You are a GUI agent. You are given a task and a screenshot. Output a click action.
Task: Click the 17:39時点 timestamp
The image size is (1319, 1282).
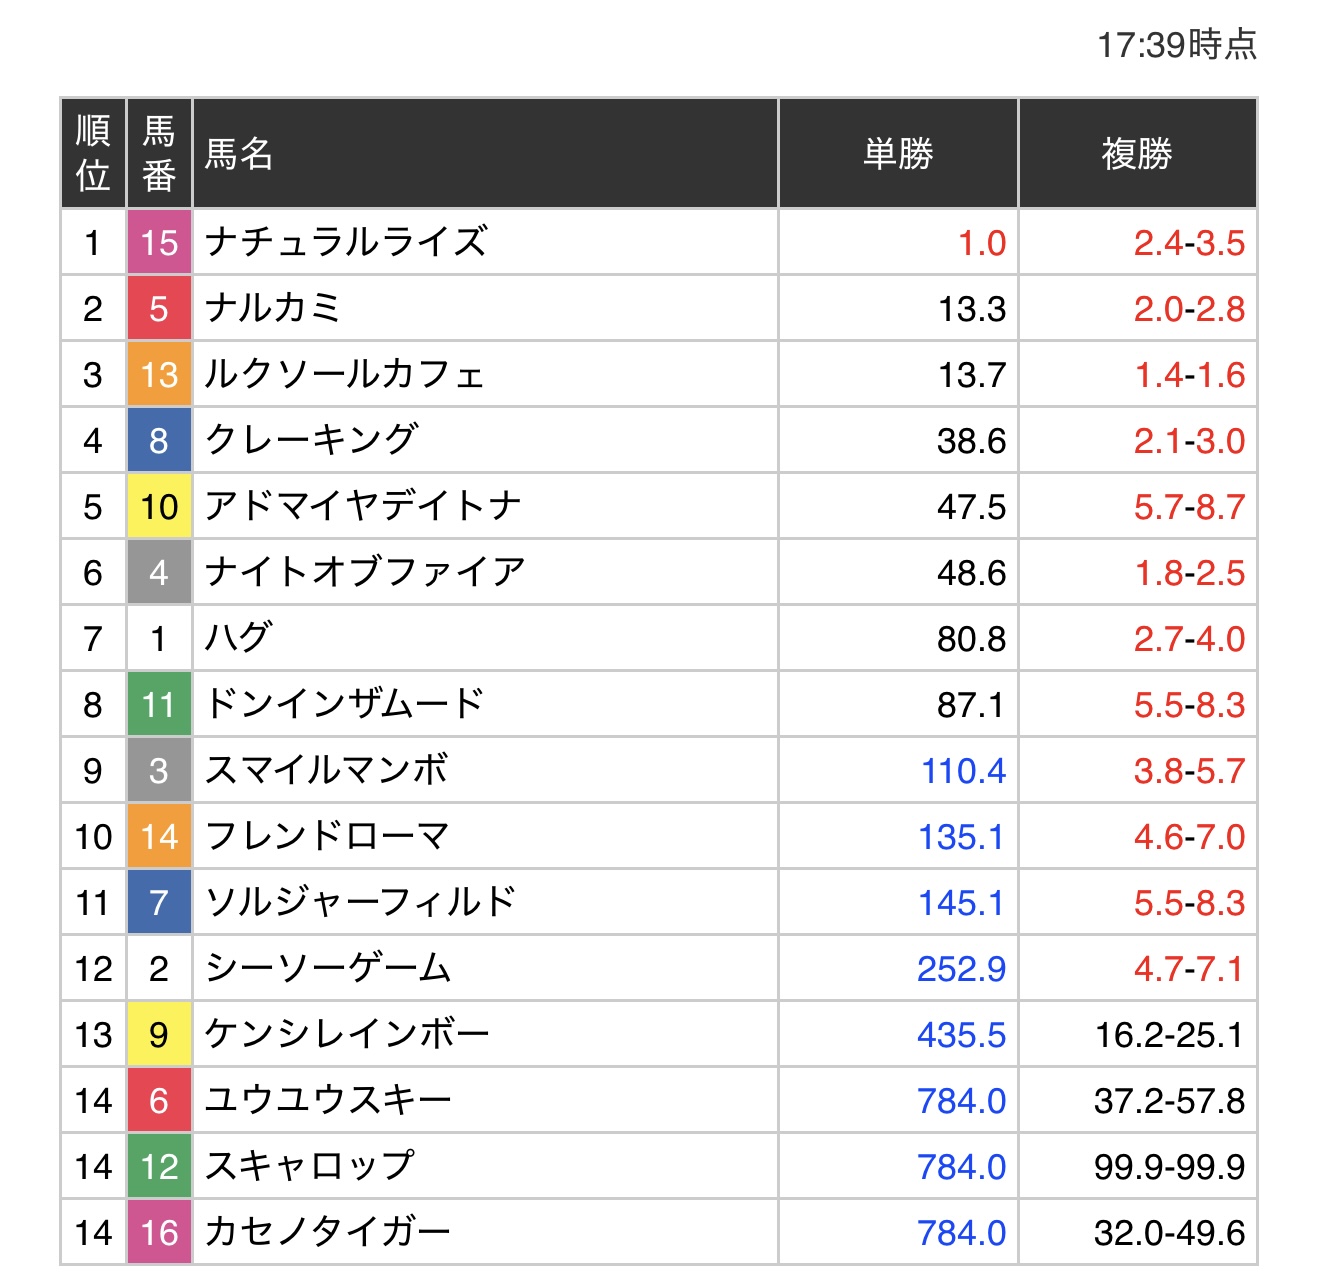(1176, 45)
